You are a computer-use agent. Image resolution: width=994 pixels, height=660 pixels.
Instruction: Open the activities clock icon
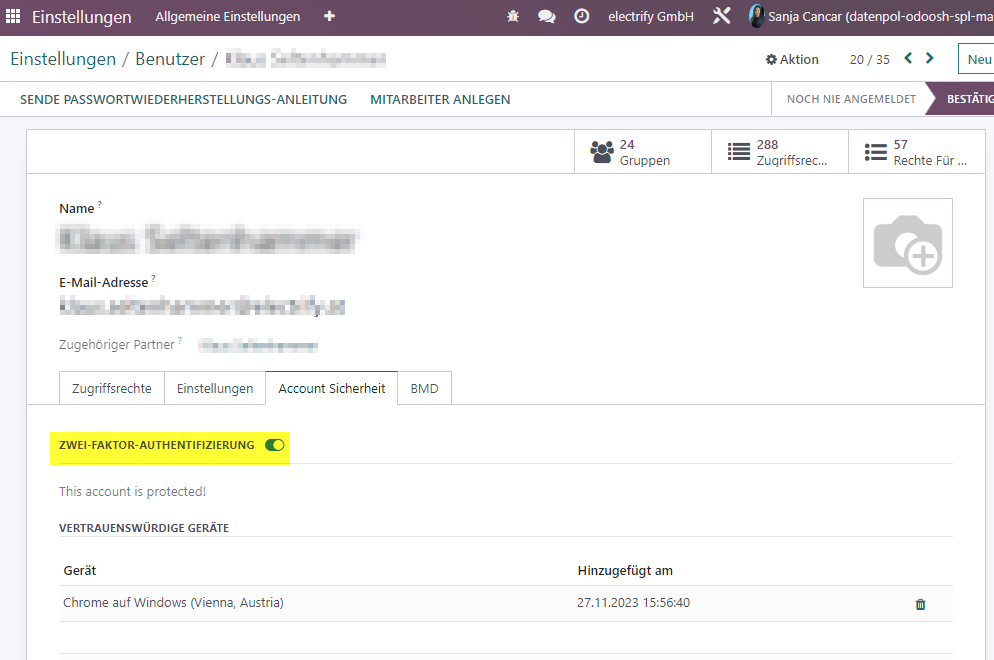coord(581,16)
